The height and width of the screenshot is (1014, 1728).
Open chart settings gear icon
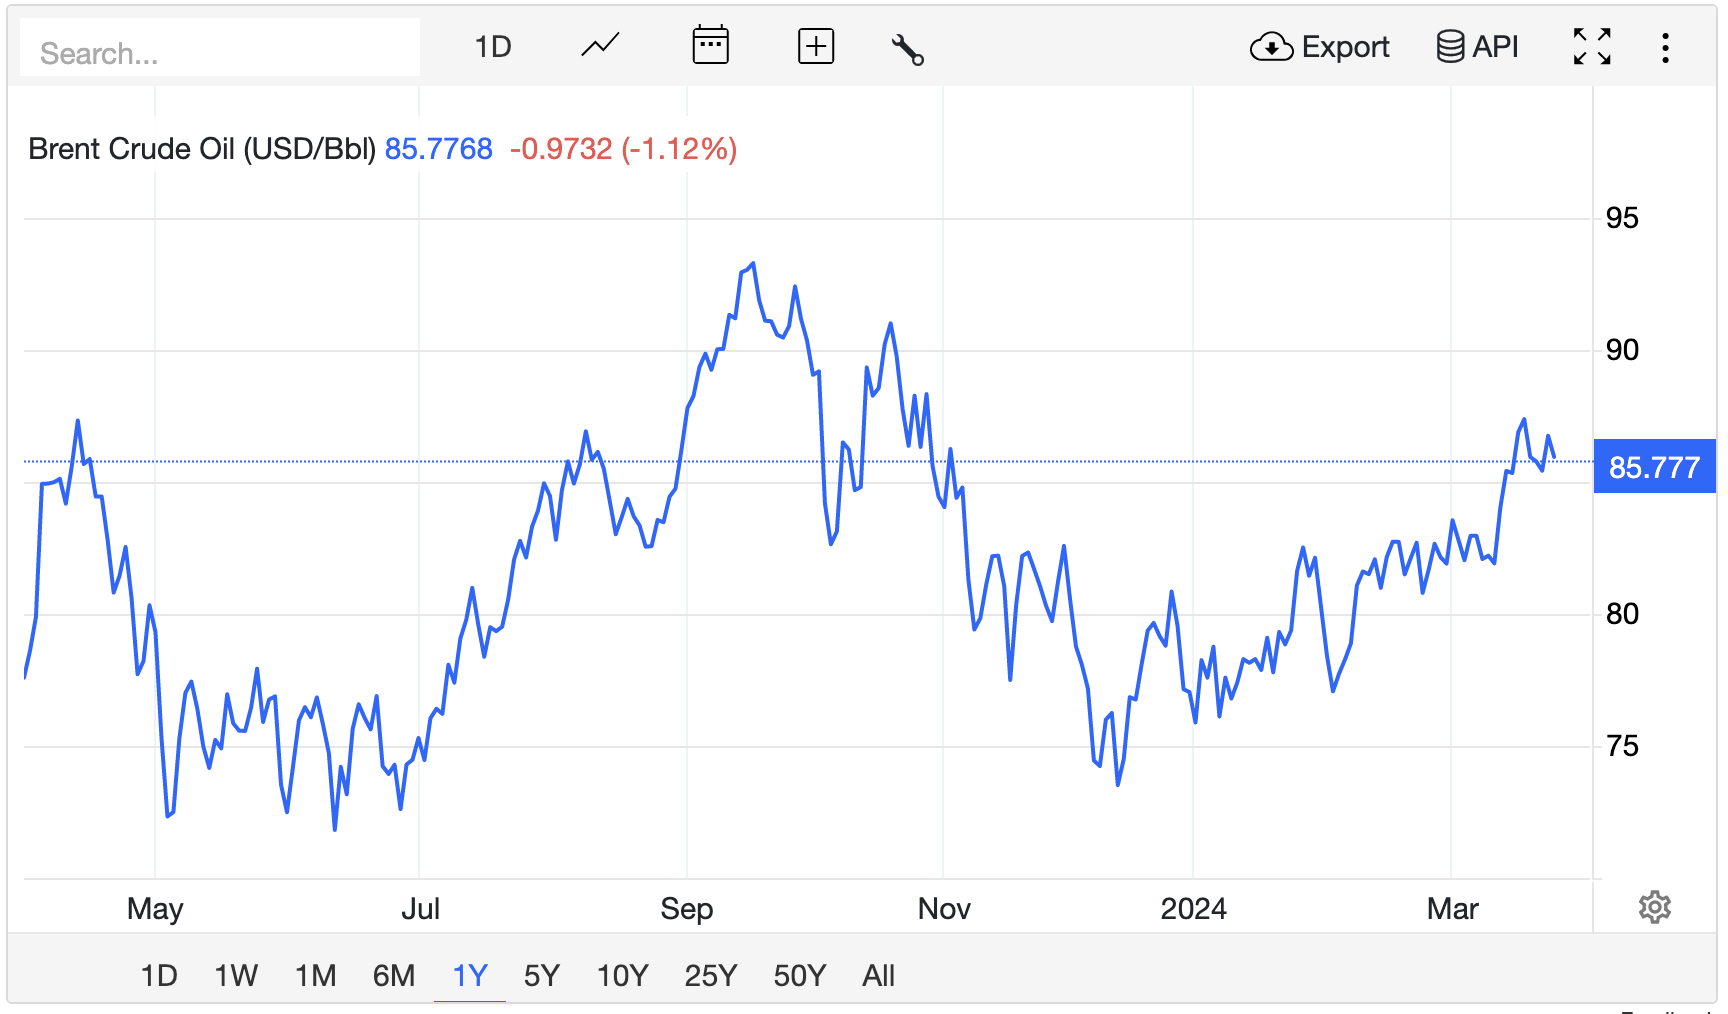point(1655,907)
